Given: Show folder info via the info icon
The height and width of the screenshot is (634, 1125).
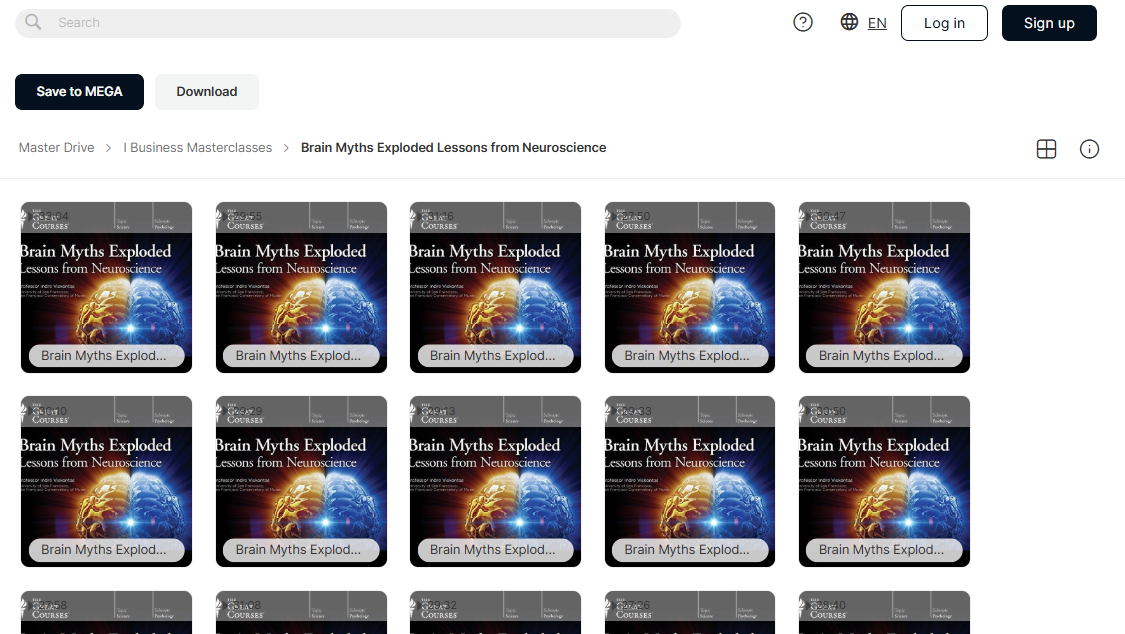Looking at the screenshot, I should (1089, 149).
